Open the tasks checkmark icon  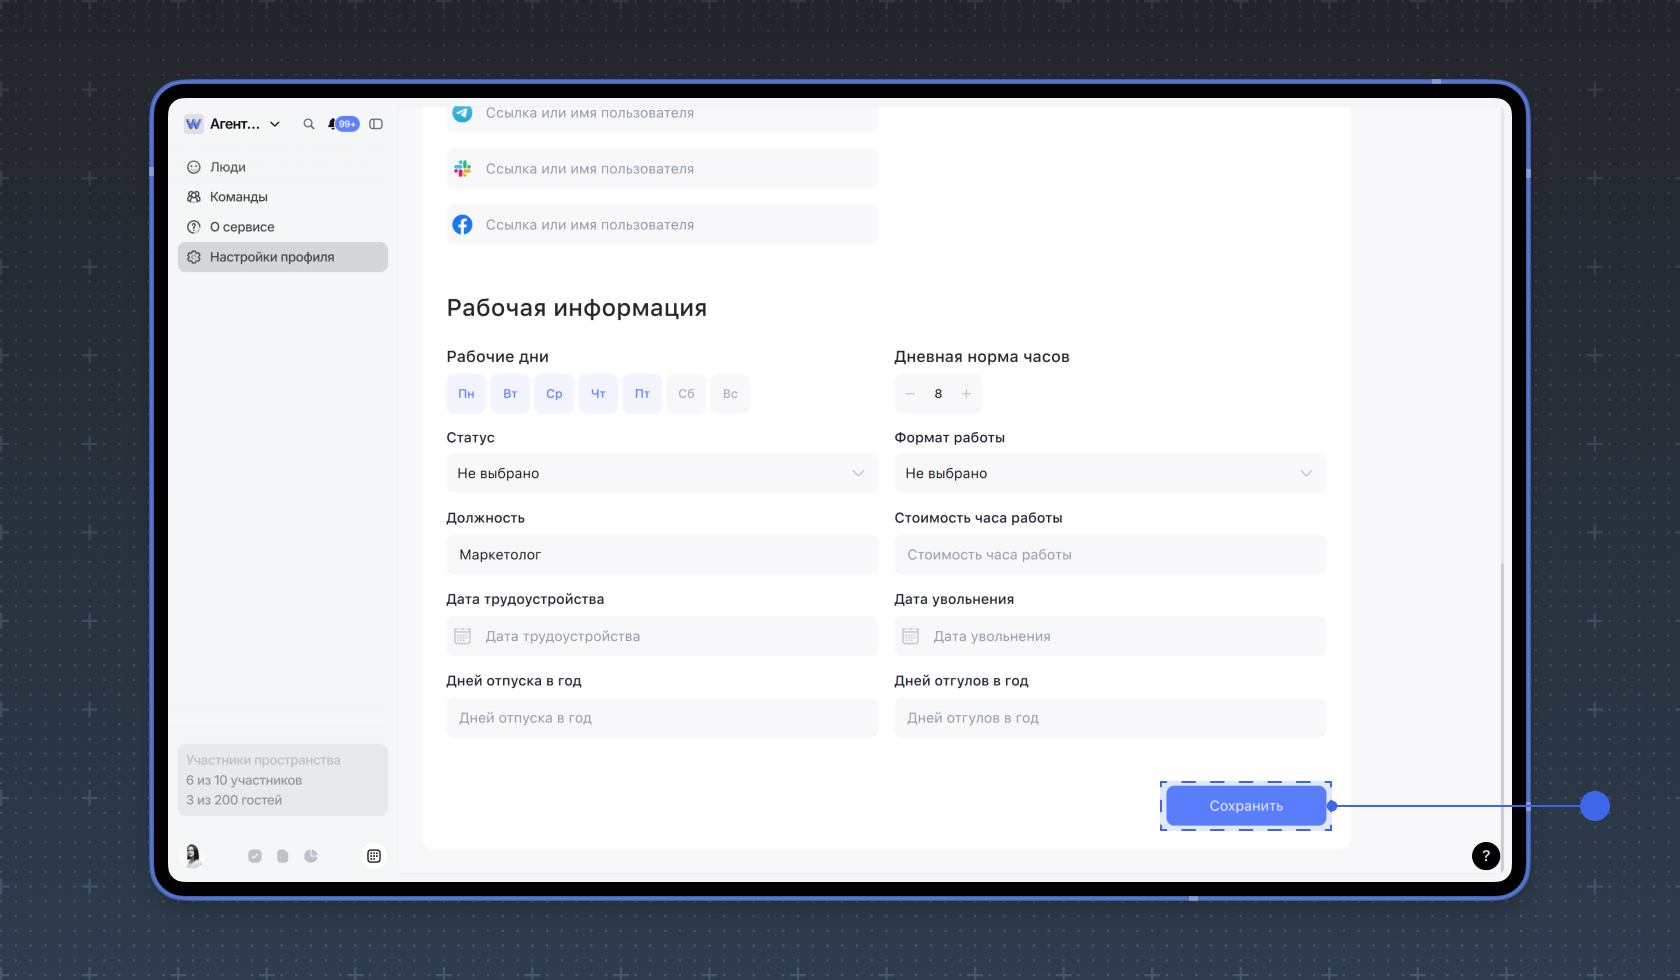pos(255,856)
